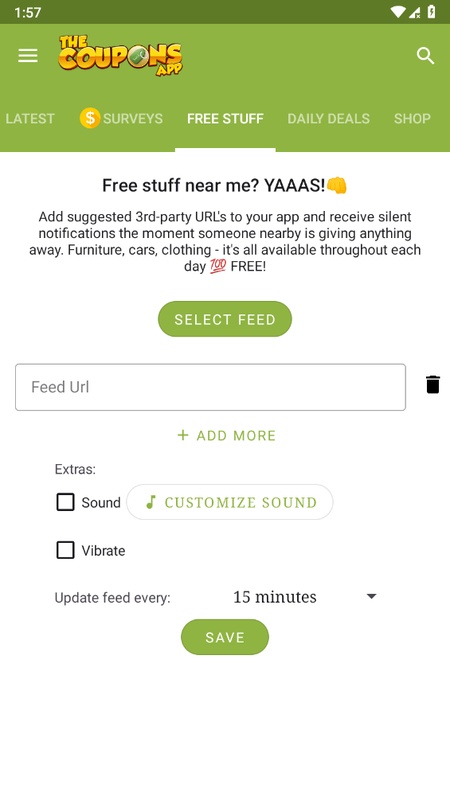Tap the music note on Customize Sound
Image resolution: width=450 pixels, height=800 pixels.
point(151,502)
